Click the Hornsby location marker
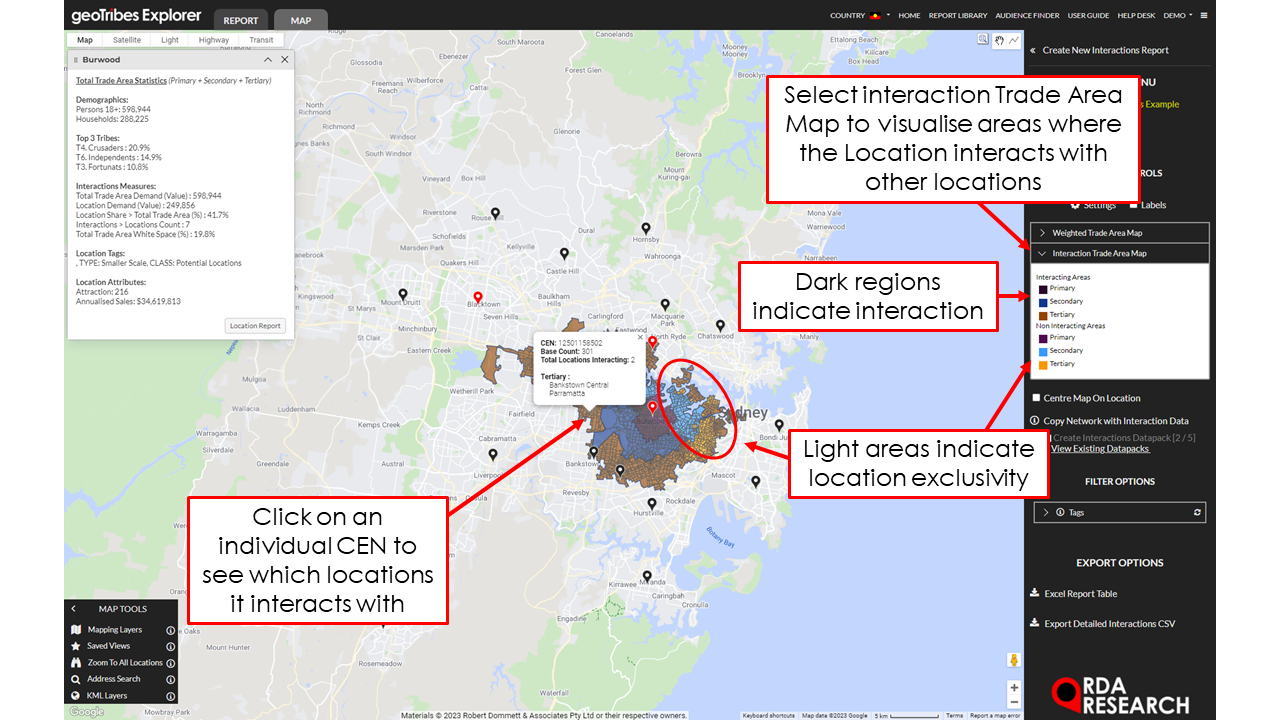 (646, 229)
